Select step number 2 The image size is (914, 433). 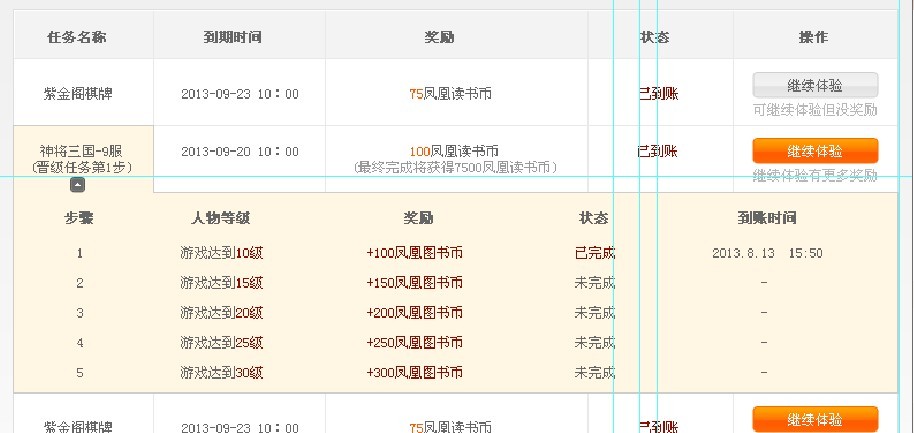tap(79, 283)
